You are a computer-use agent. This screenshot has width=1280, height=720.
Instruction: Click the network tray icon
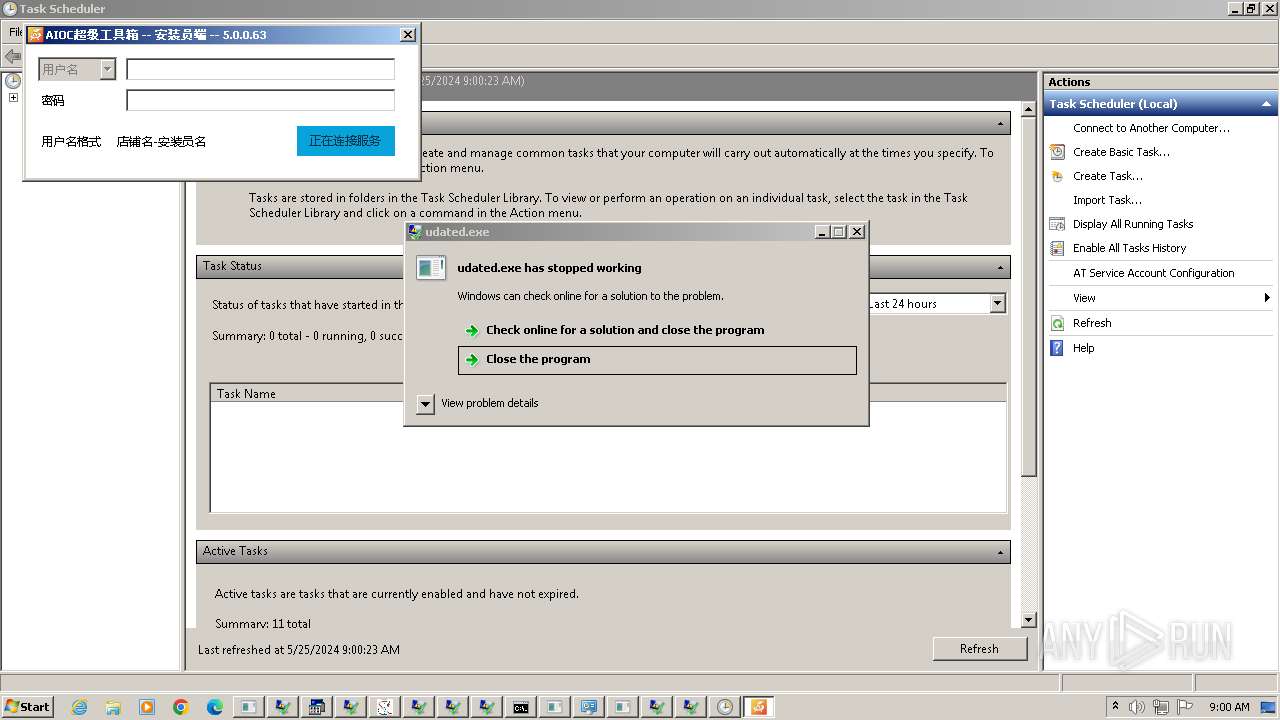click(x=1162, y=707)
